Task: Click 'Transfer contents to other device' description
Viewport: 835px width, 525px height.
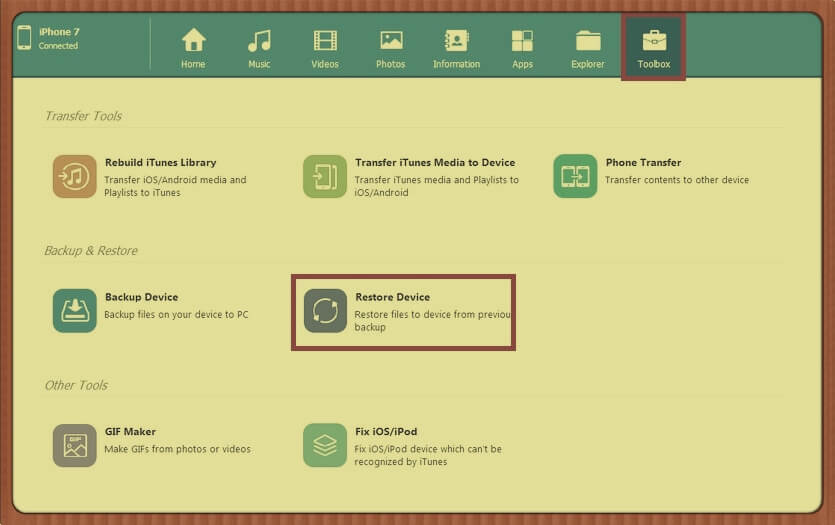Action: [677, 180]
